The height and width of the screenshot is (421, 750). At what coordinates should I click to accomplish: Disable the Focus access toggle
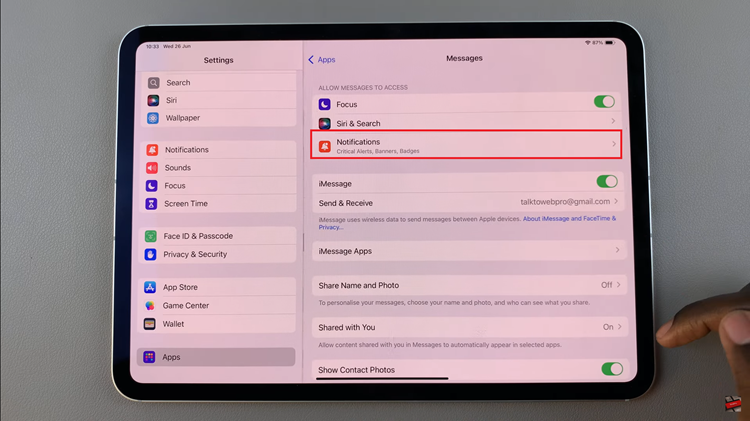(x=604, y=101)
